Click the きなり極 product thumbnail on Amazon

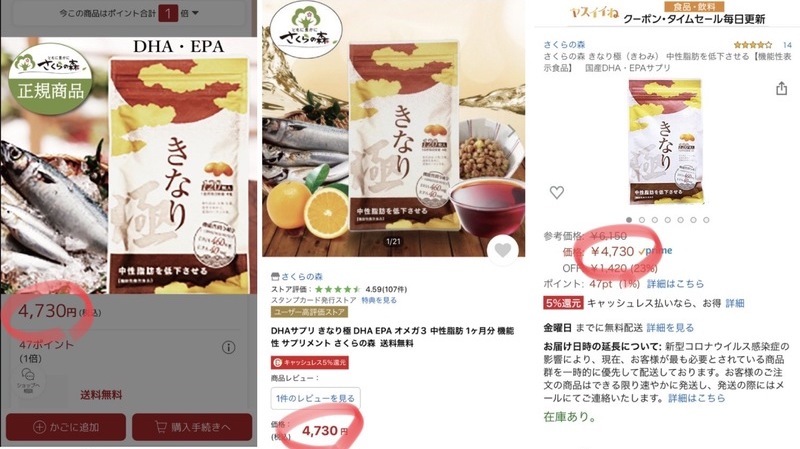click(x=665, y=142)
